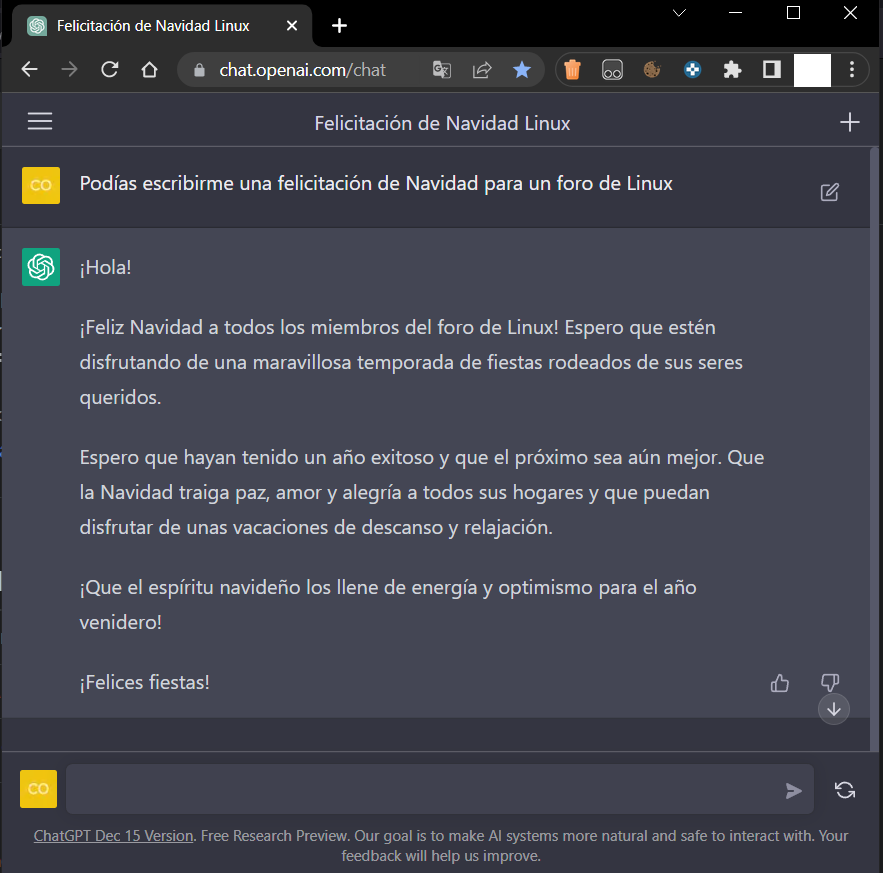Translate this page with Google Translate icon
The image size is (883, 873).
(x=442, y=70)
